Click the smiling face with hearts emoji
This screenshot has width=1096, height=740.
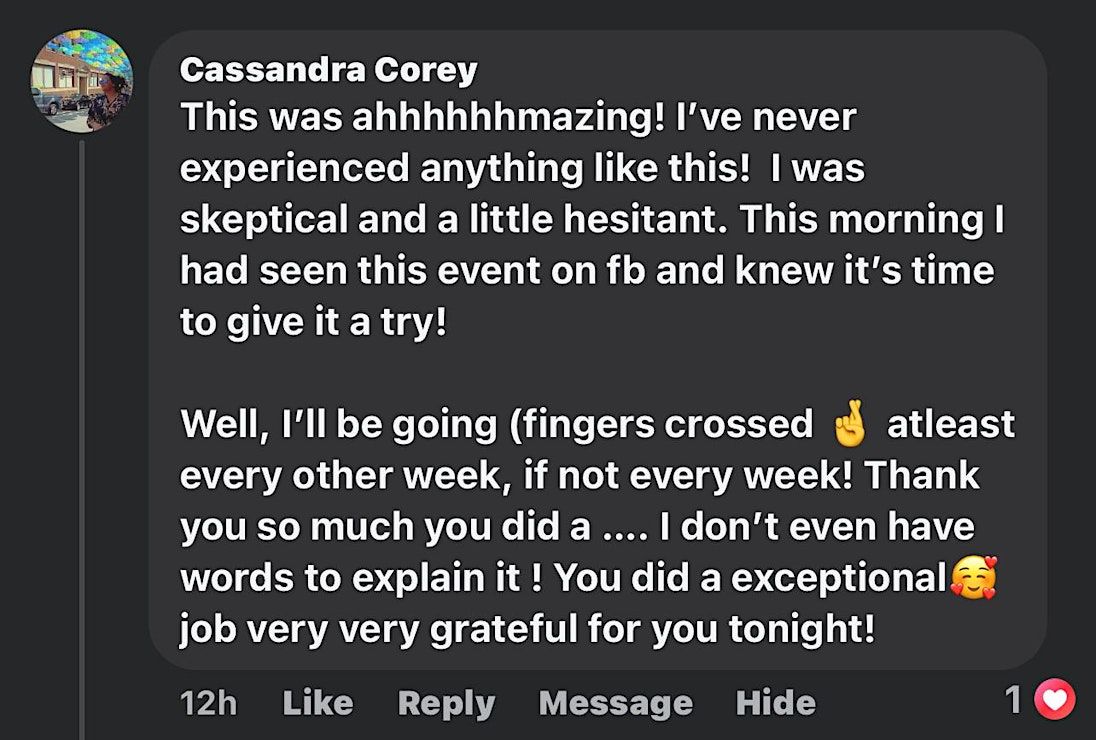click(974, 580)
